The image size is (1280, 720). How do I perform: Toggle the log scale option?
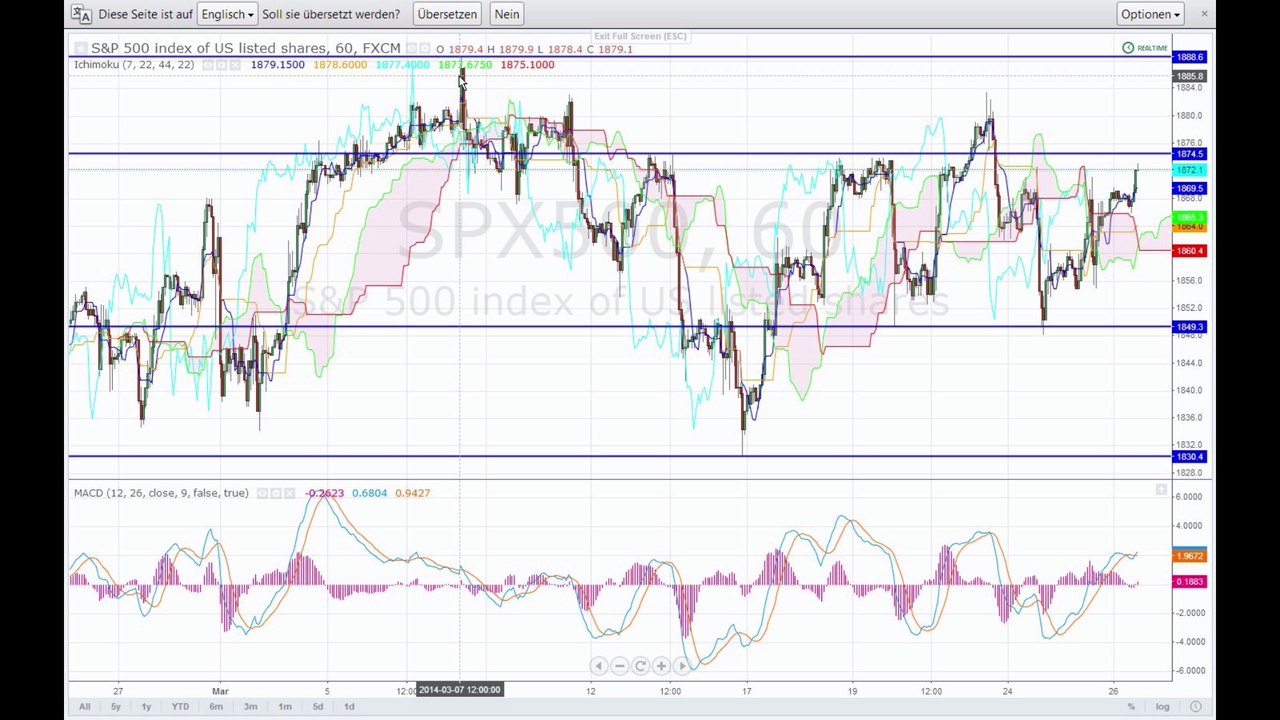[x=1163, y=707]
